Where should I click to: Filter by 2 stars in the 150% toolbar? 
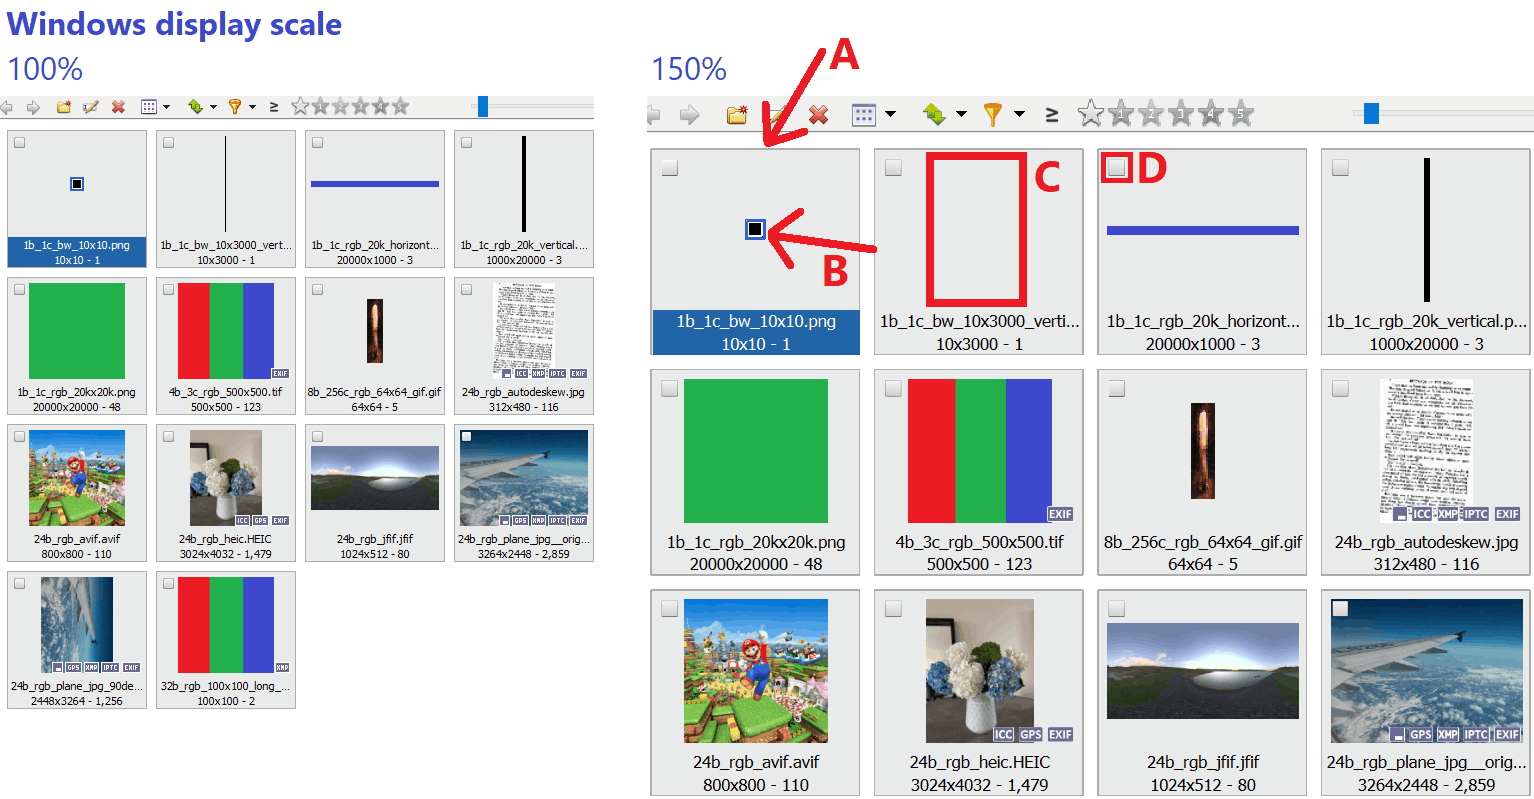coord(1151,114)
